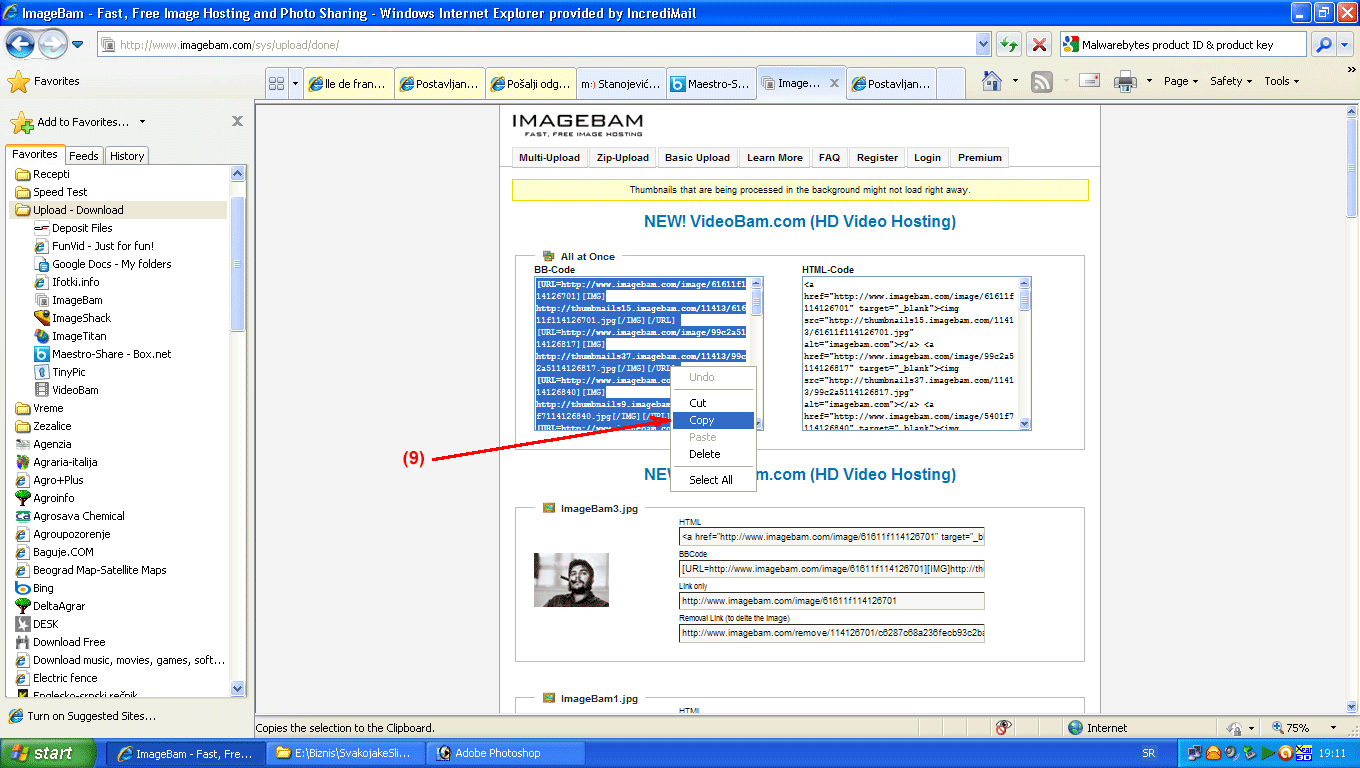The width and height of the screenshot is (1360, 768).
Task: Click the Register site tab
Action: (x=877, y=158)
